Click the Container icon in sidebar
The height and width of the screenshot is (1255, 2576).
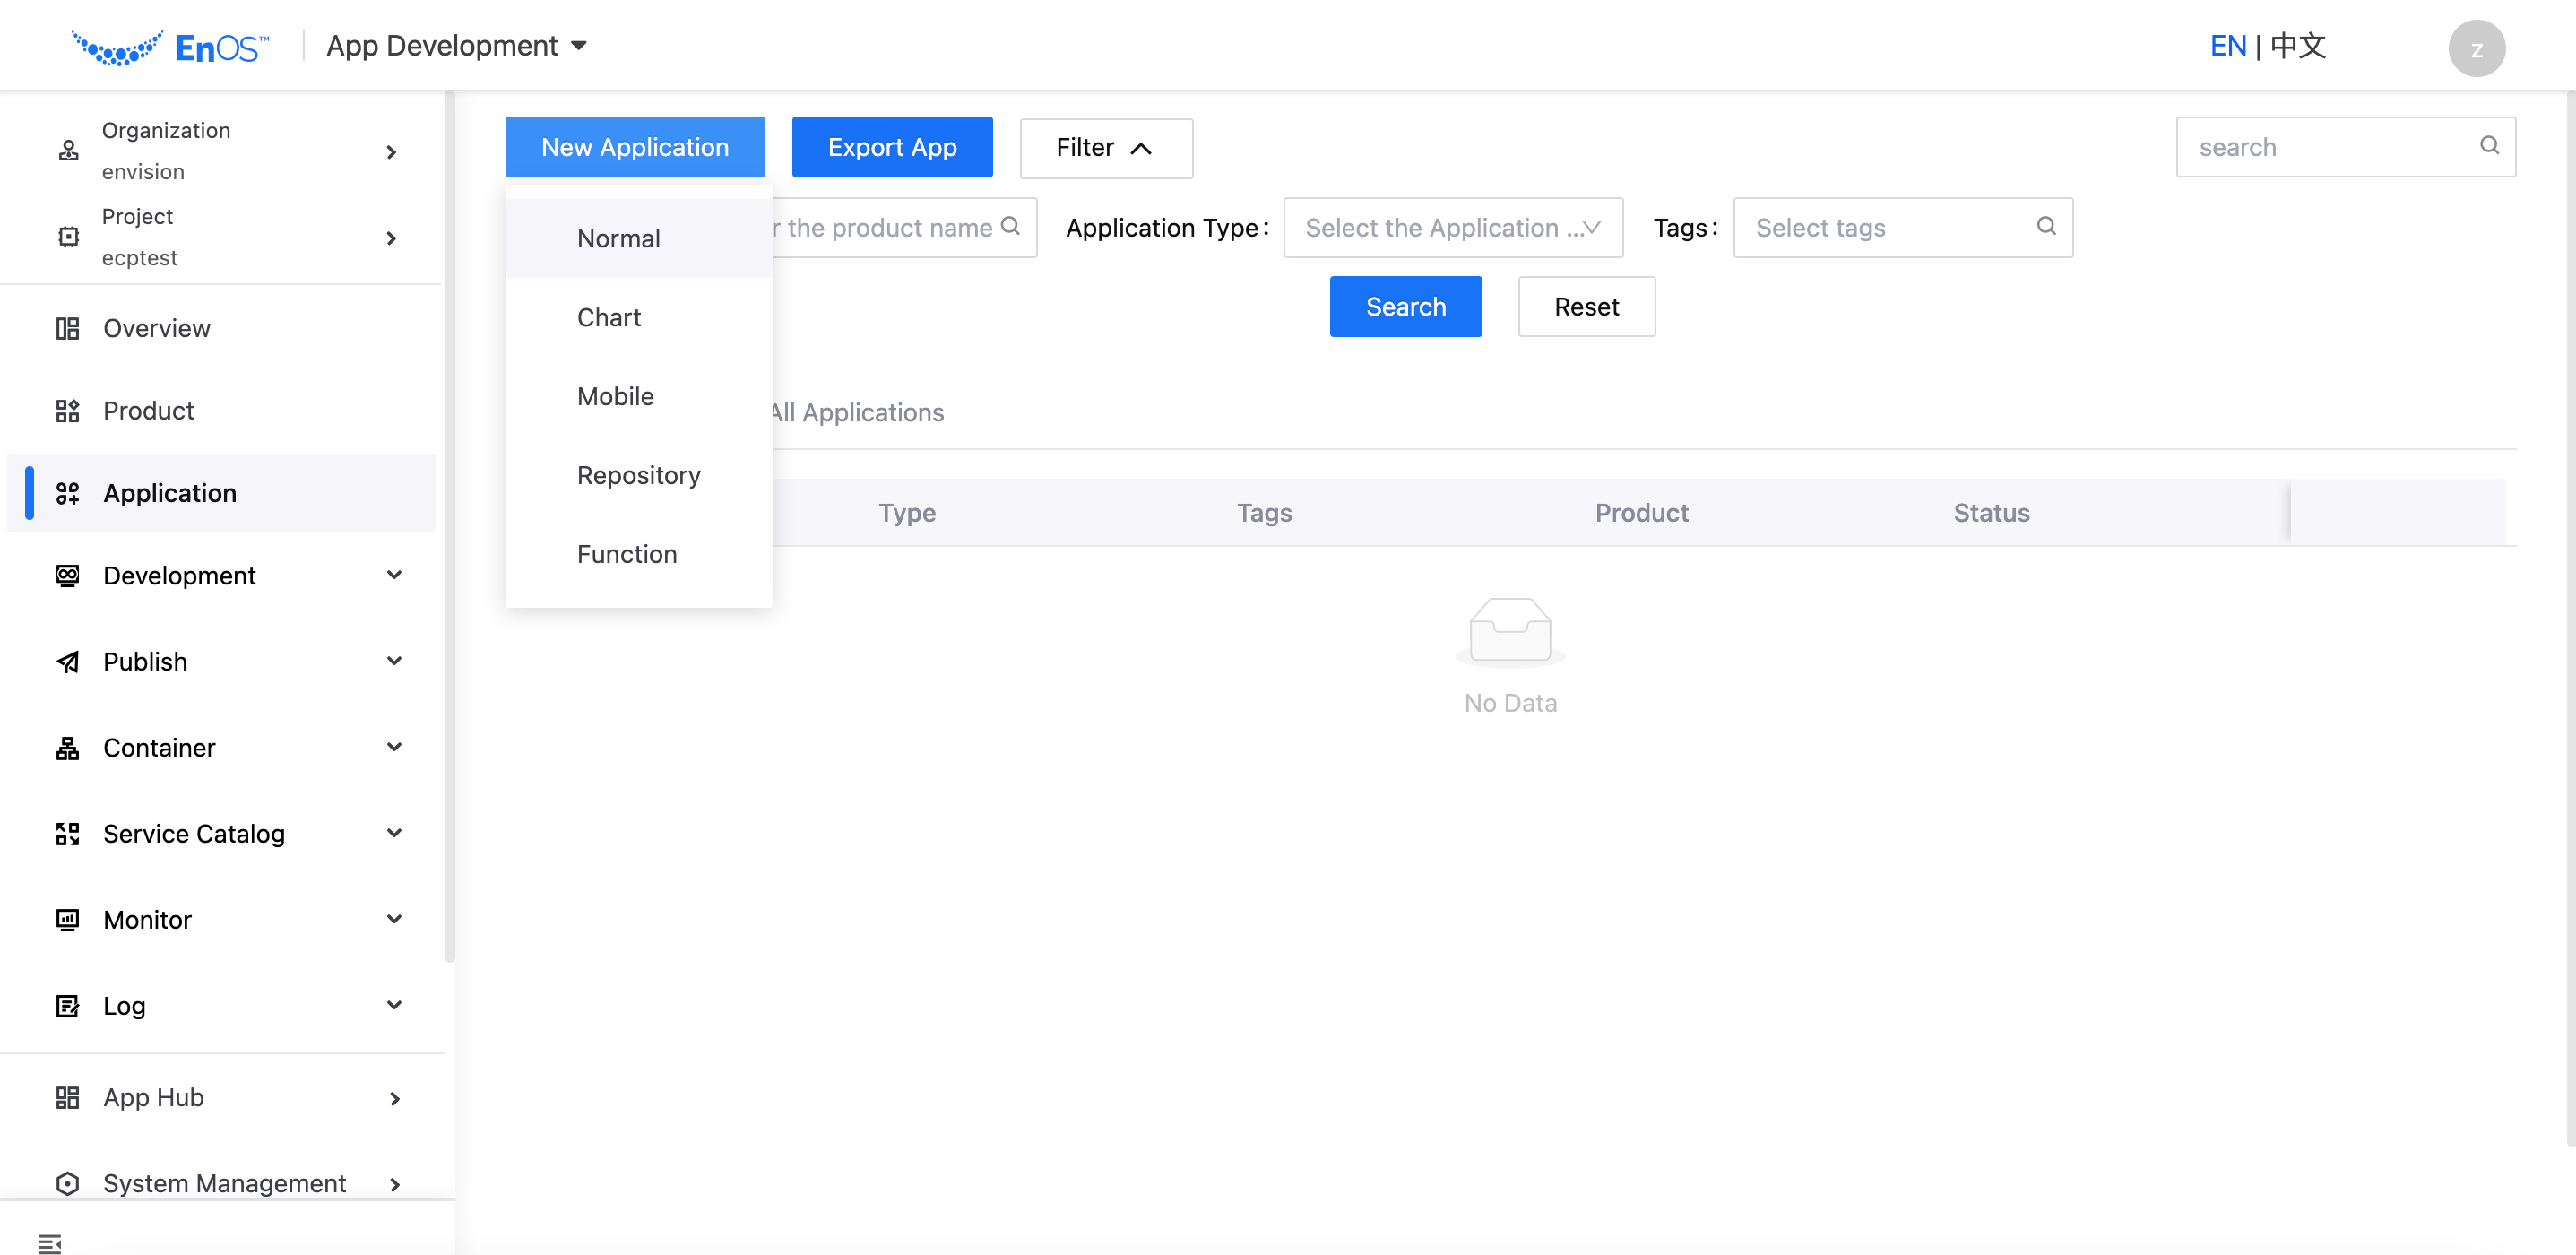[65, 748]
